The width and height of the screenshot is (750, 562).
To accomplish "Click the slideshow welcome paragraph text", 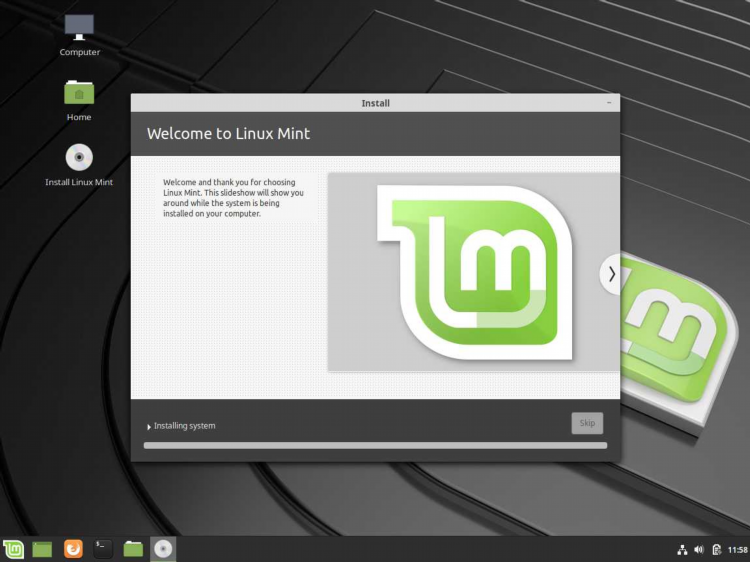I will [233, 198].
